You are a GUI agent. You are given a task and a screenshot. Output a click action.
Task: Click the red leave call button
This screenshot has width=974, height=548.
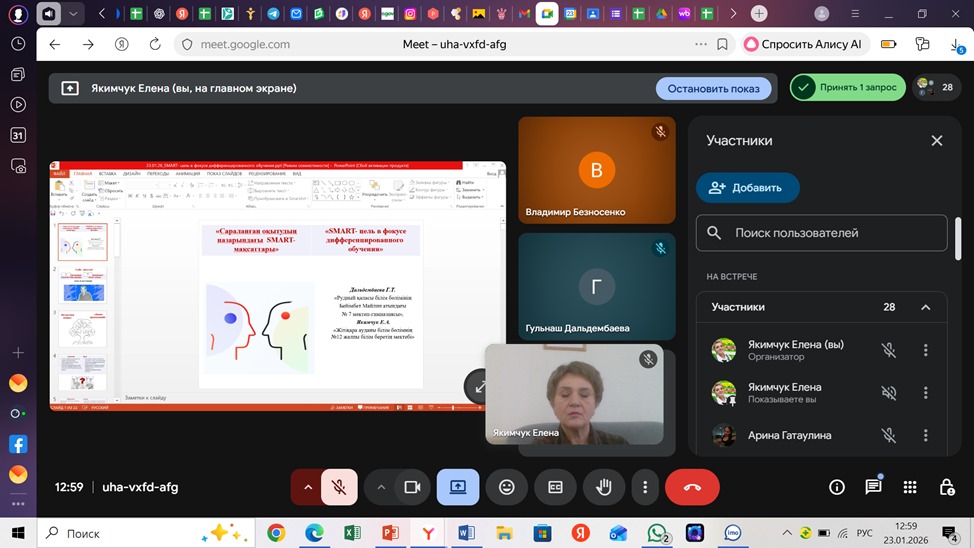point(692,487)
